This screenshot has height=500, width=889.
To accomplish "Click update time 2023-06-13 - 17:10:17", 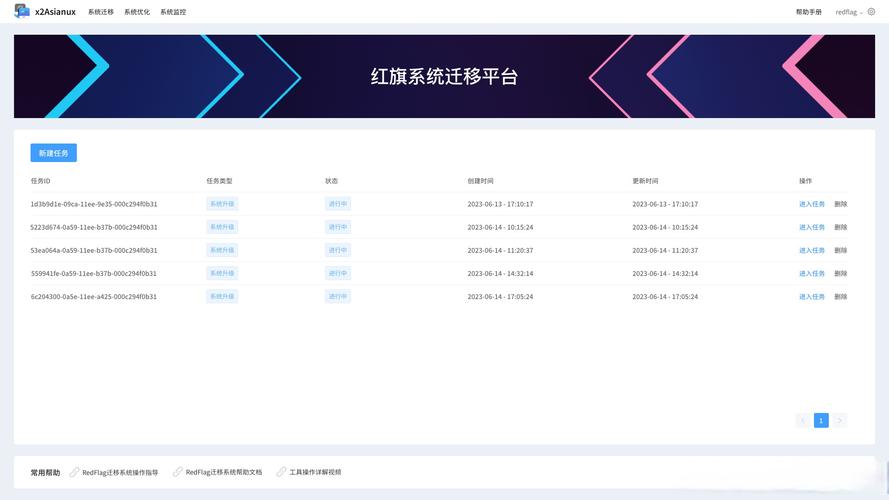I will [x=665, y=204].
